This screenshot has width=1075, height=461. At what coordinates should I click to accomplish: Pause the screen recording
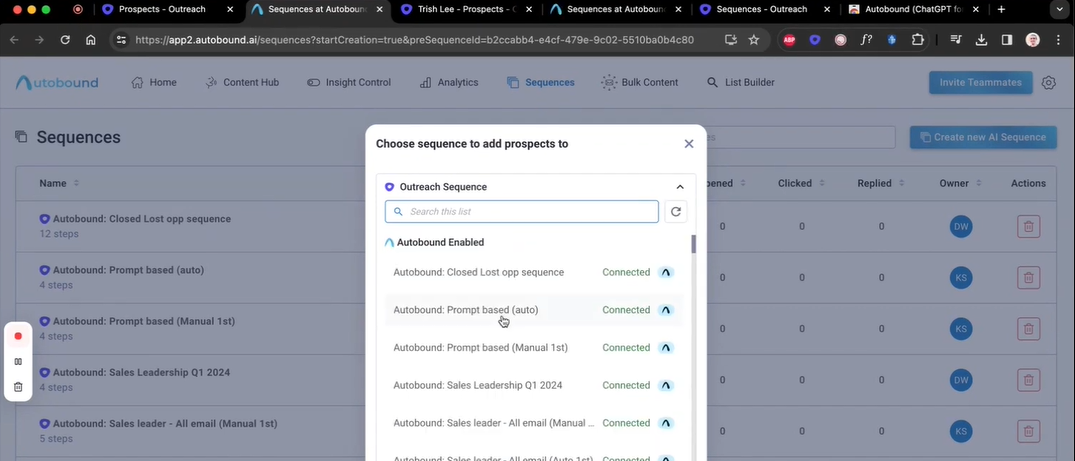(19, 362)
